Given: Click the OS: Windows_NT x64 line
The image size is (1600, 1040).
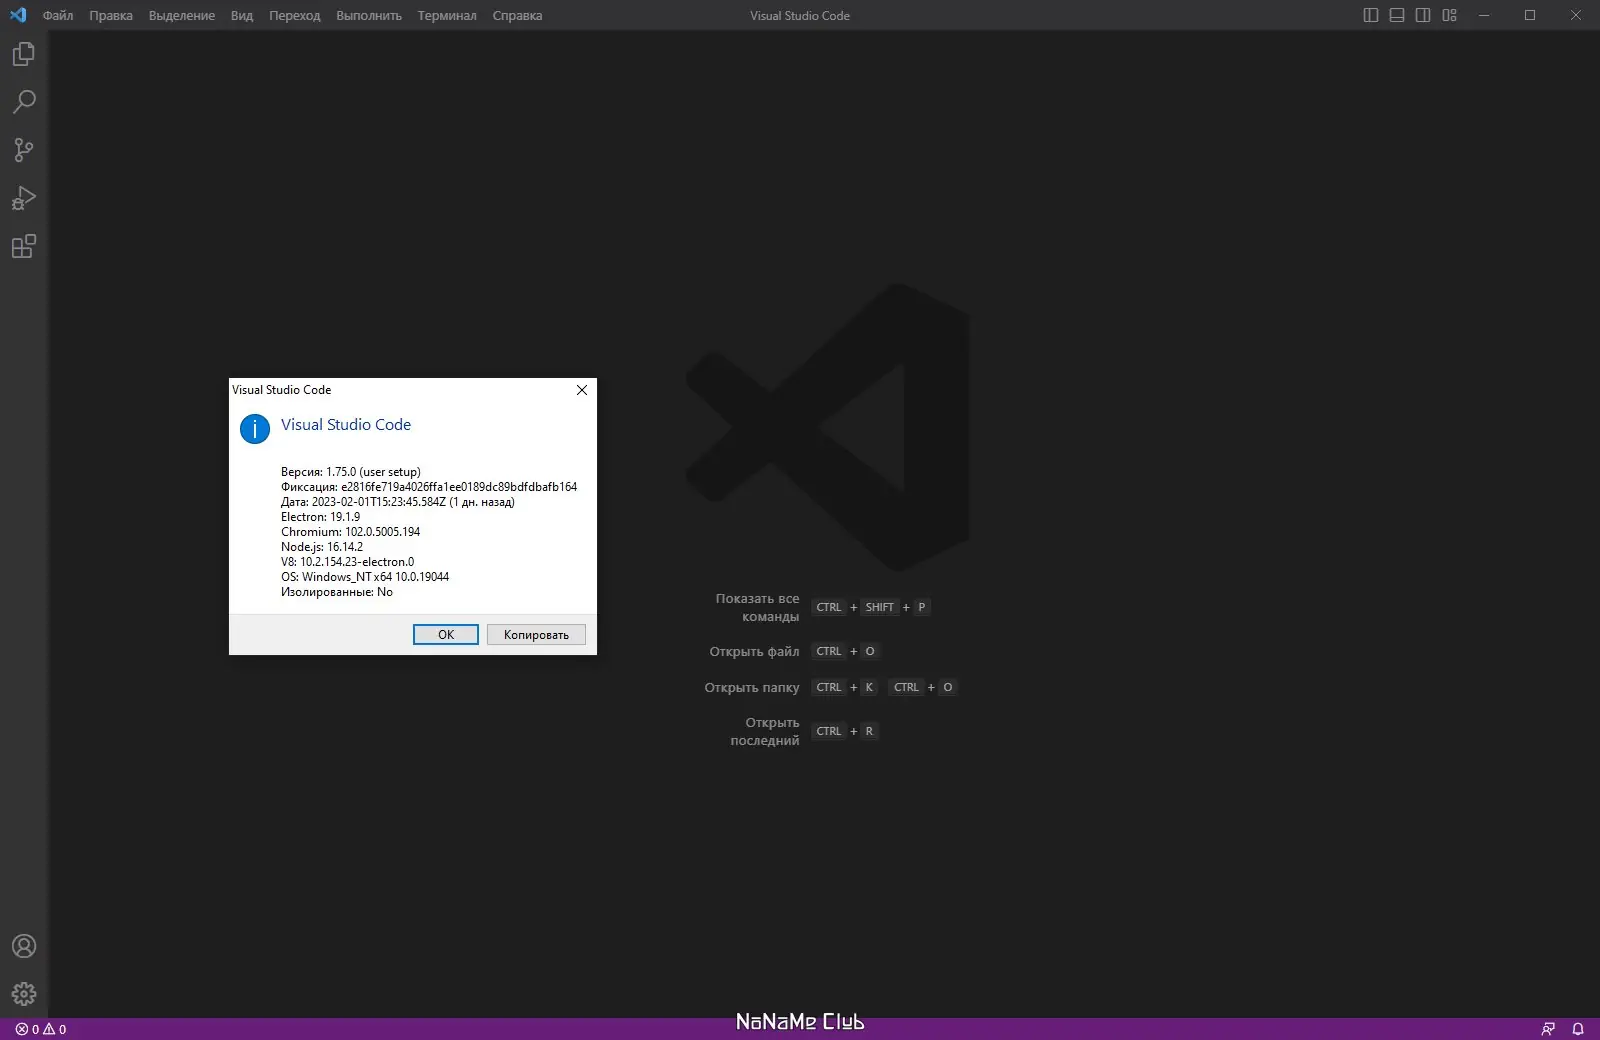Looking at the screenshot, I should point(365,577).
